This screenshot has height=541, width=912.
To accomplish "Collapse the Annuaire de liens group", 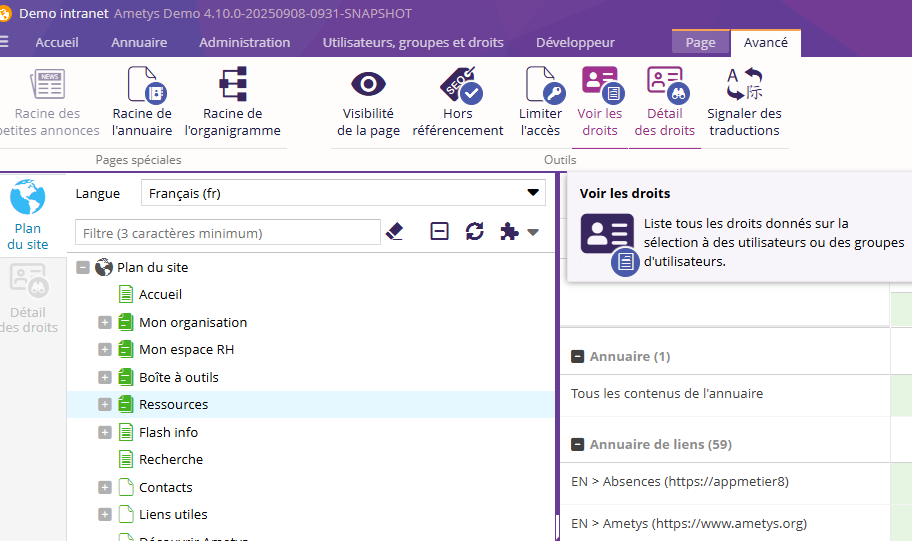I will [x=577, y=444].
